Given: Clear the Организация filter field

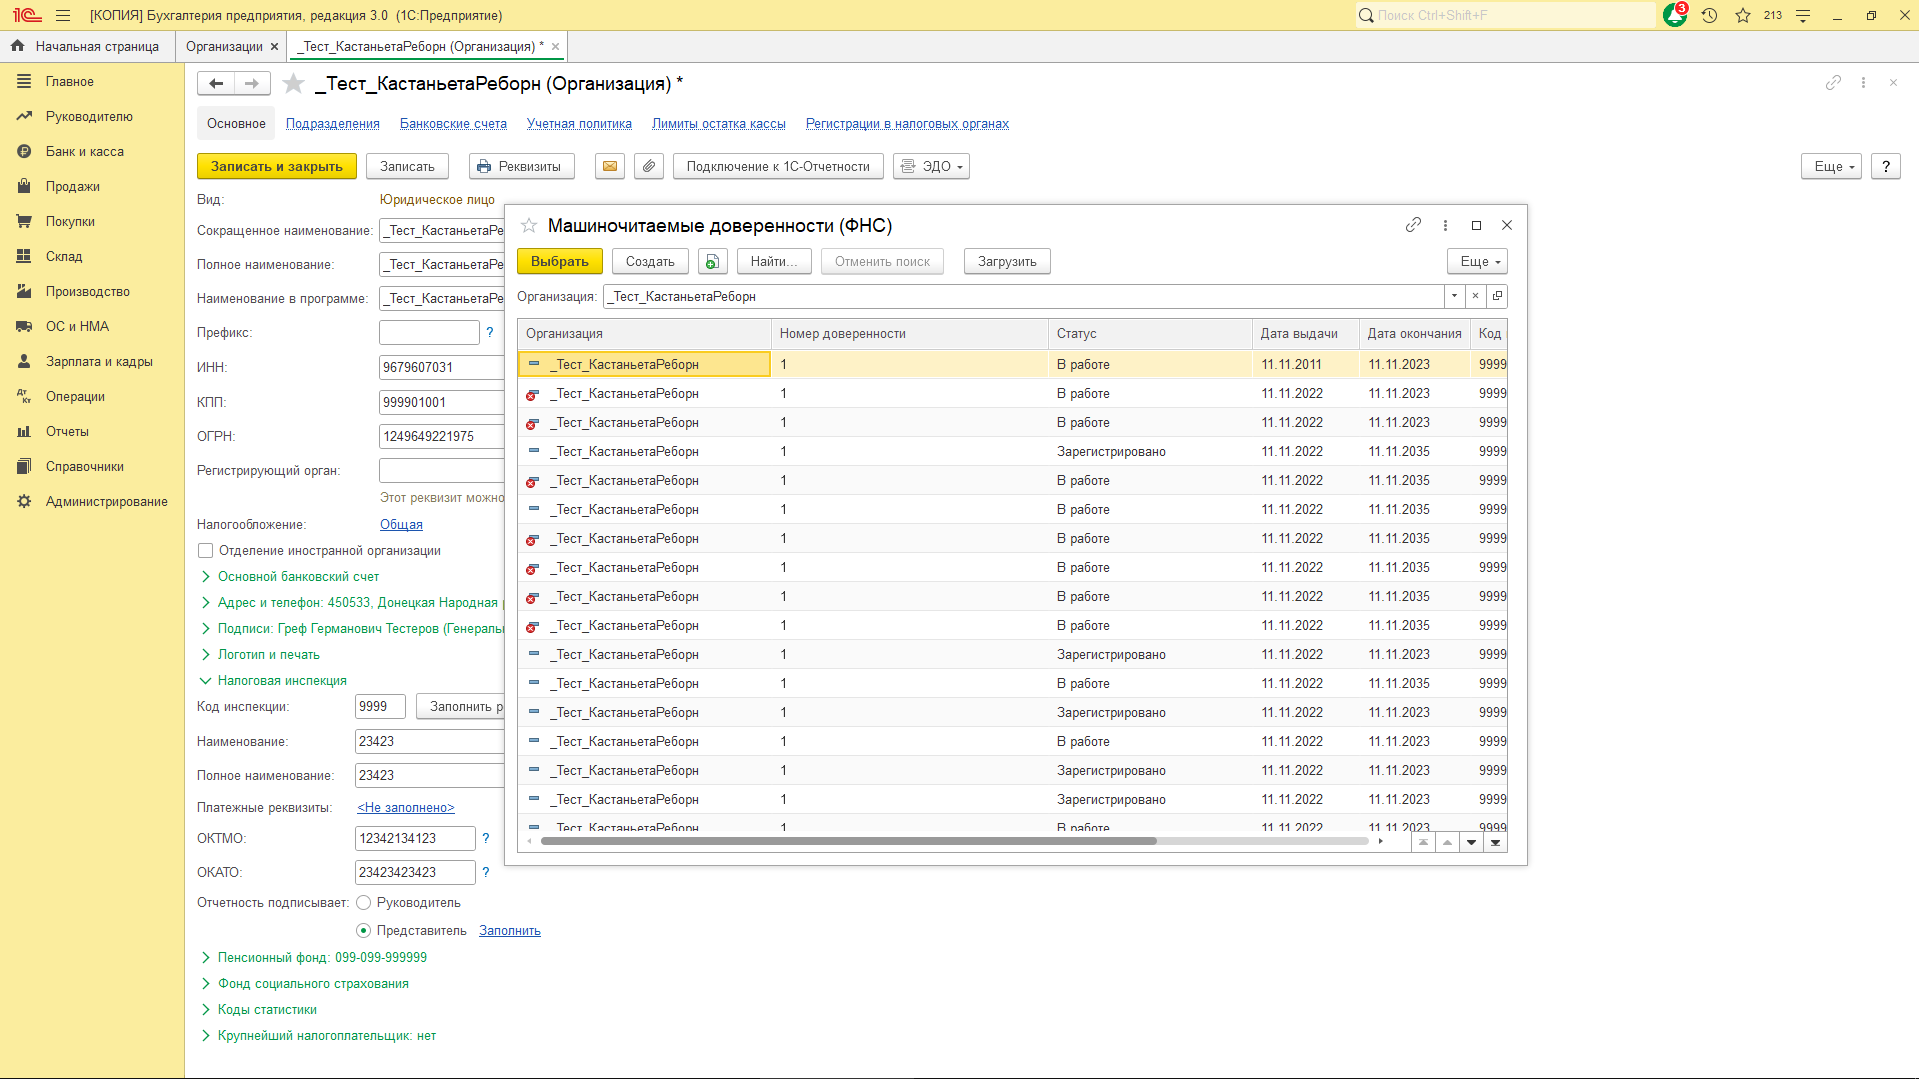Looking at the screenshot, I should [x=1475, y=296].
